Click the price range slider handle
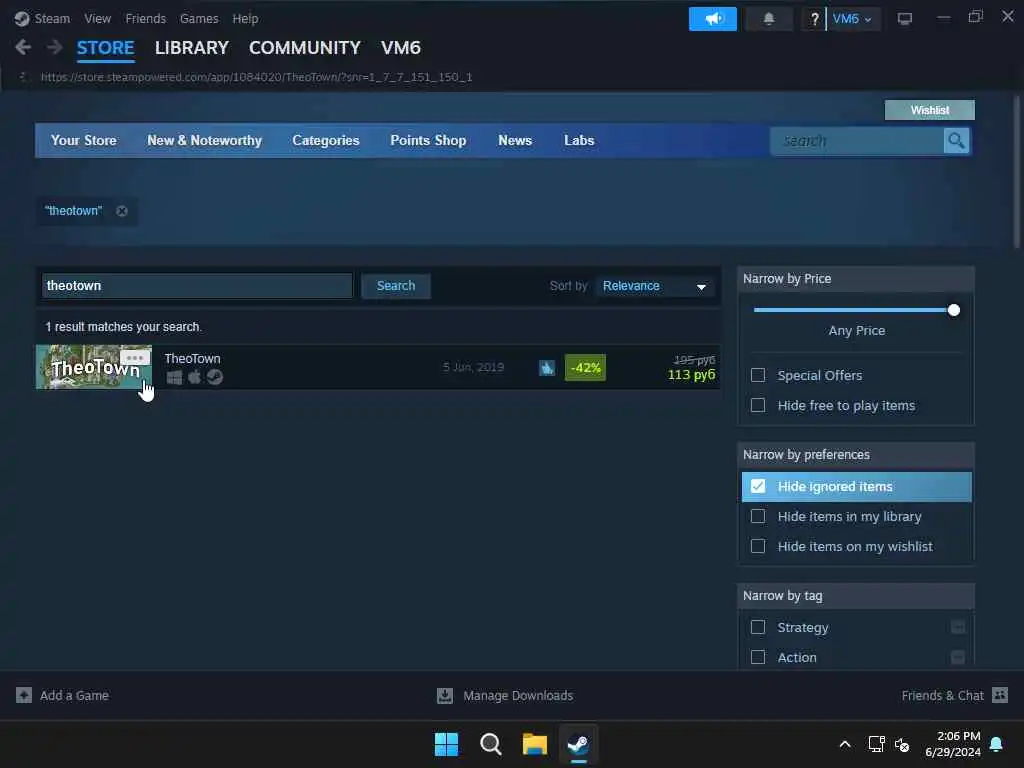The image size is (1024, 768). [953, 310]
